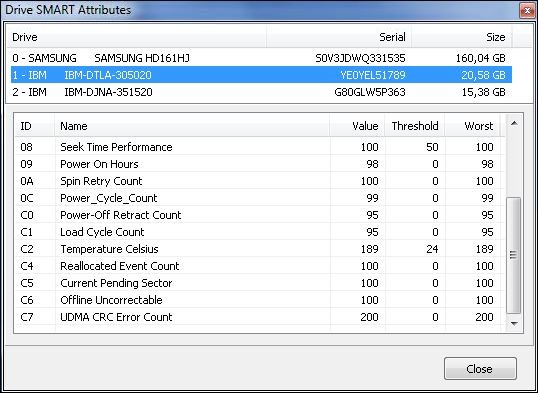Close the Drive SMART Attributes dialog
Screen dimensions: 538x393
click(x=480, y=369)
